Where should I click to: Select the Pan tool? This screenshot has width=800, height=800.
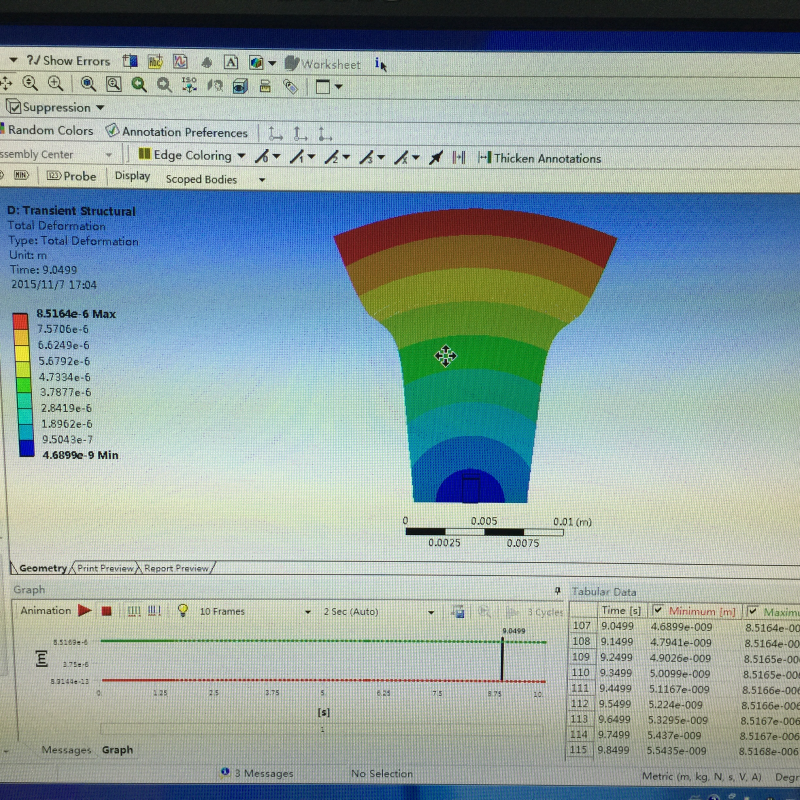click(x=6, y=83)
